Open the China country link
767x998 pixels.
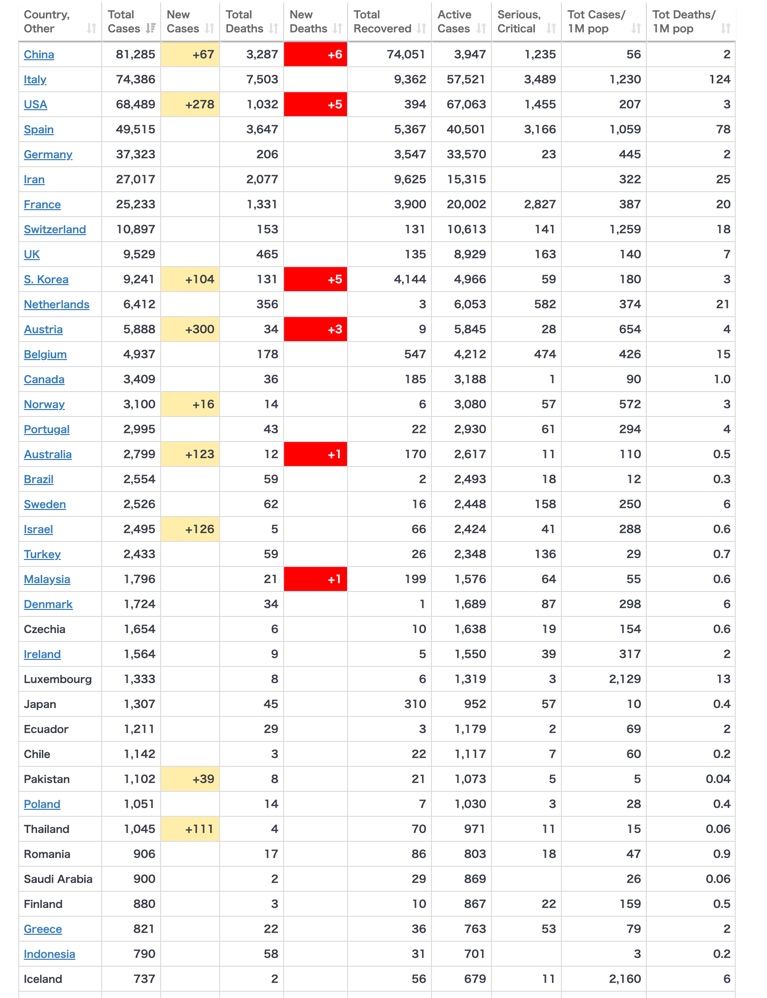39,55
